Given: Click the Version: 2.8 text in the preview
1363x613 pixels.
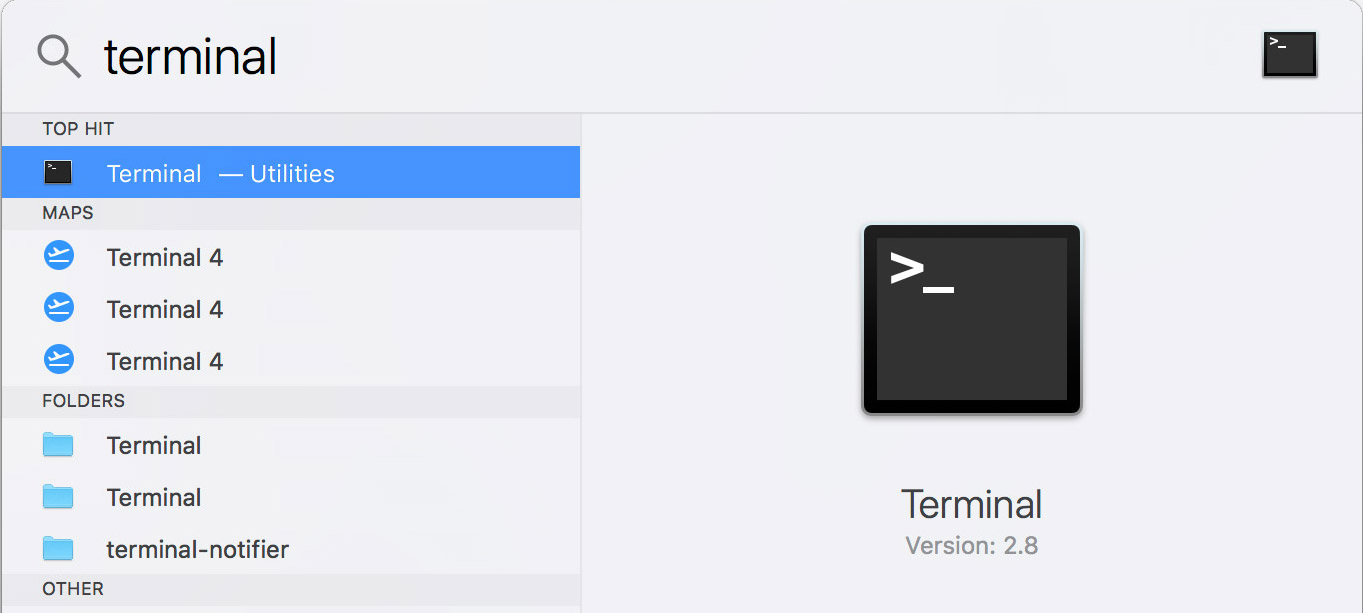Looking at the screenshot, I should pos(970,545).
